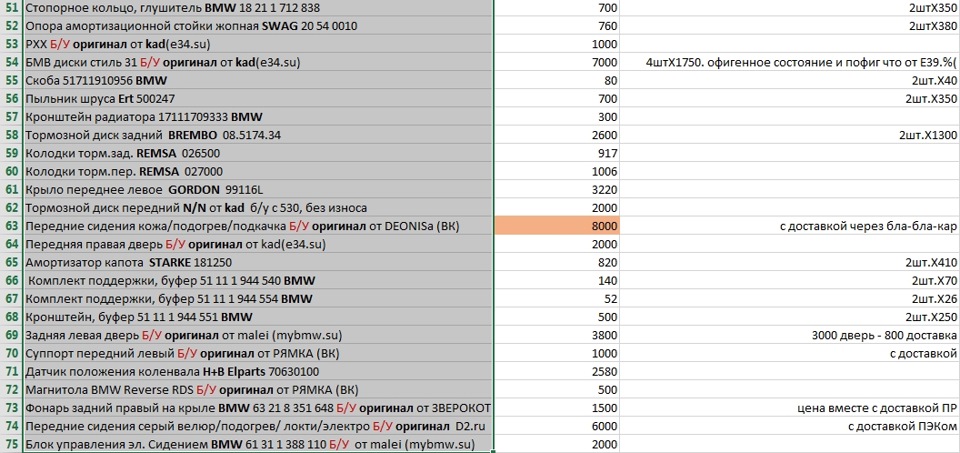Select cell 'Блок управления эл. Сидением BMW'
Image resolution: width=960 pixels, height=453 pixels.
(x=258, y=444)
